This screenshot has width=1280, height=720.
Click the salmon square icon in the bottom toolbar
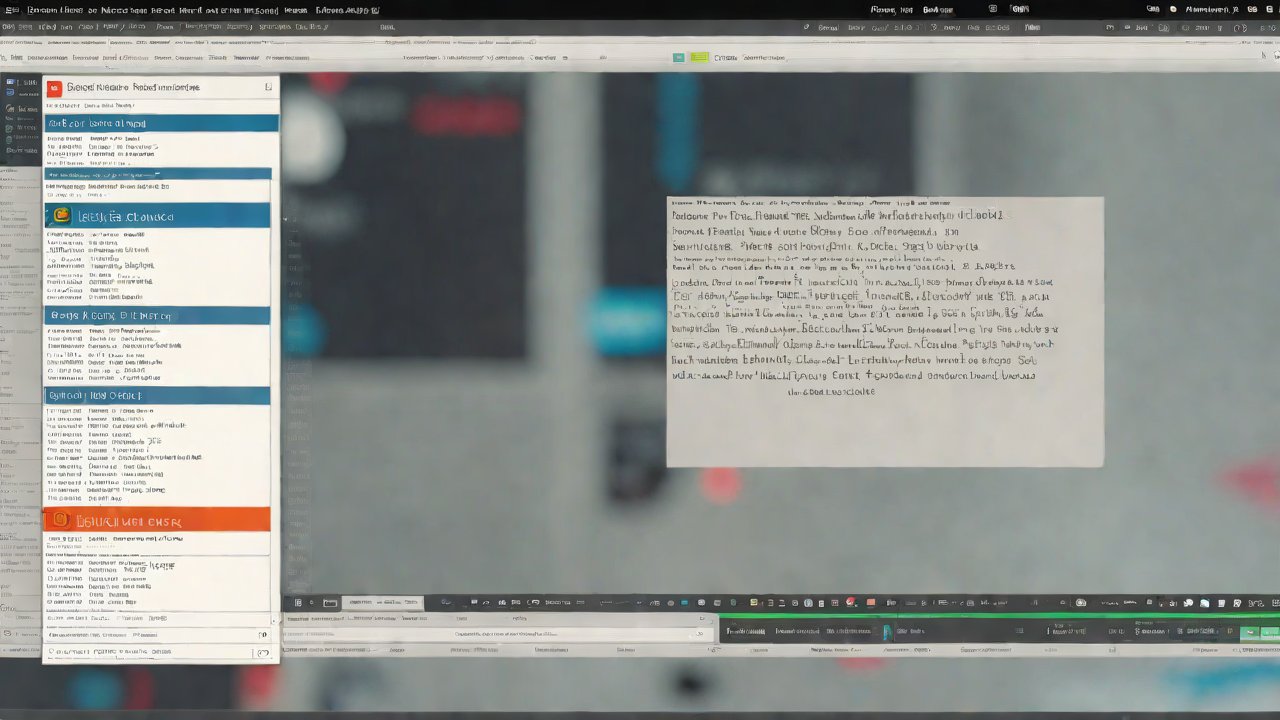click(871, 602)
